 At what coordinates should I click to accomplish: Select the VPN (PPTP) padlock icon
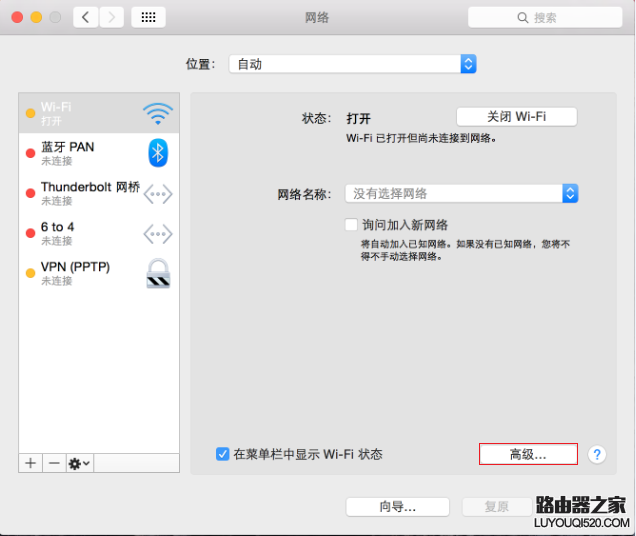(x=158, y=273)
